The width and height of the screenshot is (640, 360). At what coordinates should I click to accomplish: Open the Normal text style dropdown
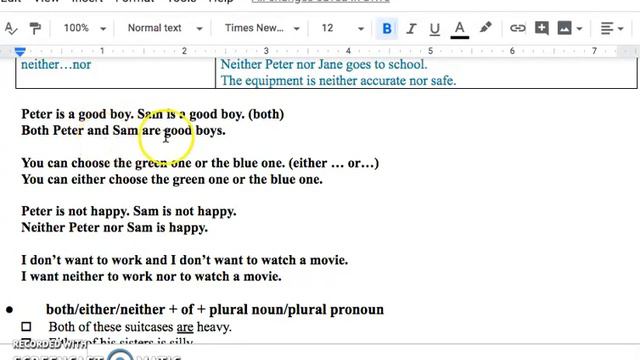(x=164, y=28)
